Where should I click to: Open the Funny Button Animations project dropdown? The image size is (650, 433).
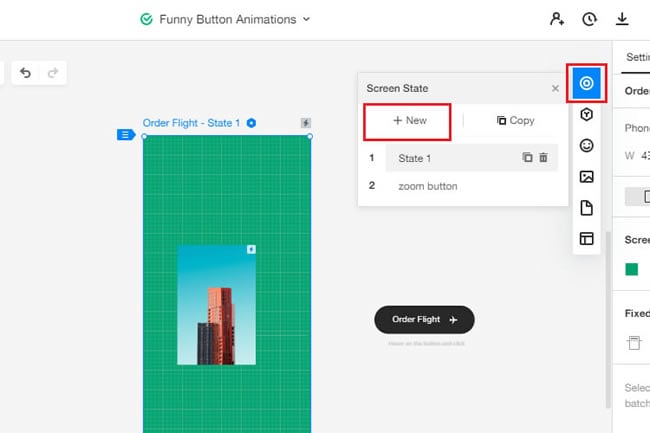point(306,19)
